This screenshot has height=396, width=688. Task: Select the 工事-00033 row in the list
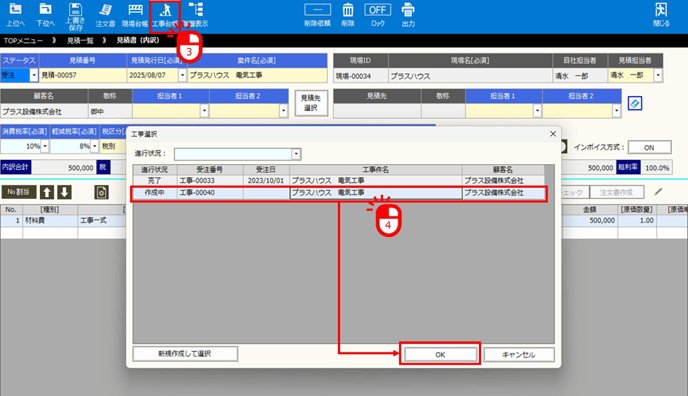[x=339, y=180]
